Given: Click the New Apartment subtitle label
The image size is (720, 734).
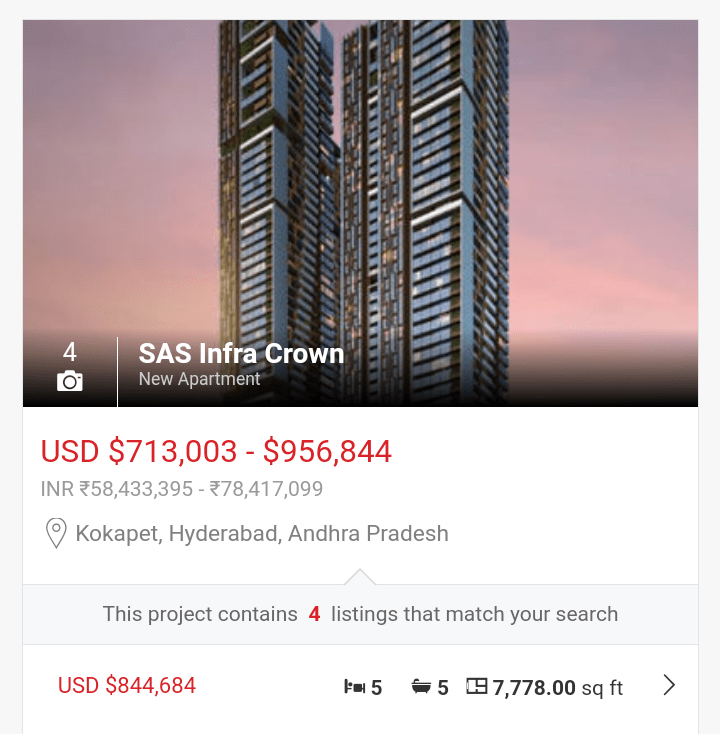Looking at the screenshot, I should (199, 379).
